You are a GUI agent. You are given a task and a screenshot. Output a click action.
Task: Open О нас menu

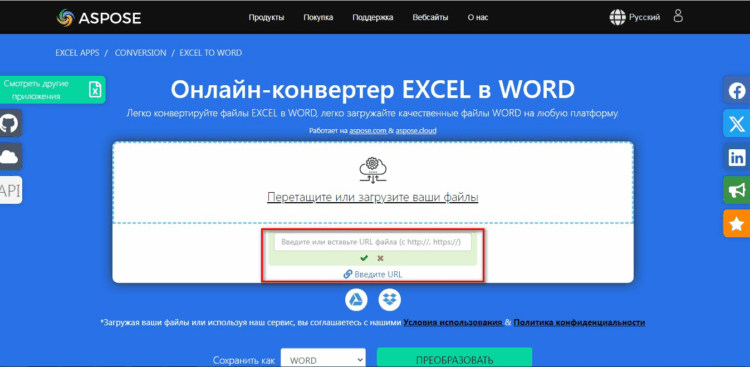(x=478, y=17)
